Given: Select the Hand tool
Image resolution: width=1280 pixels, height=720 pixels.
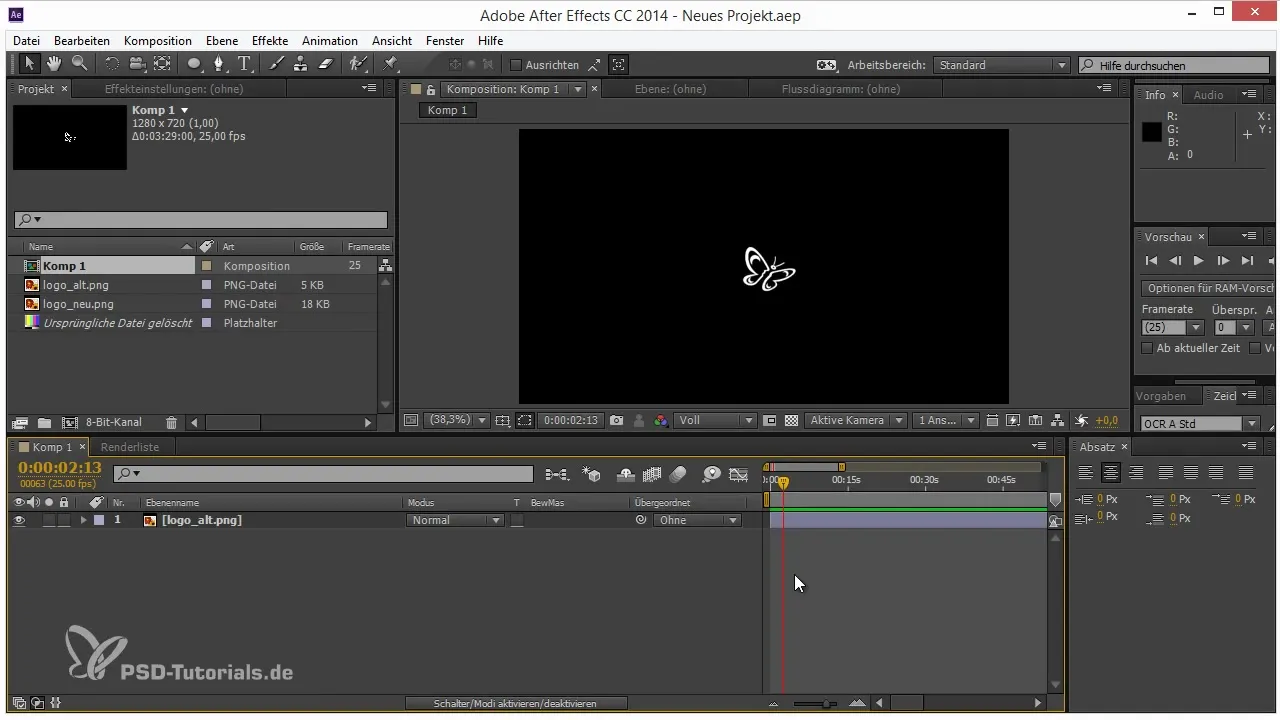Looking at the screenshot, I should point(53,64).
